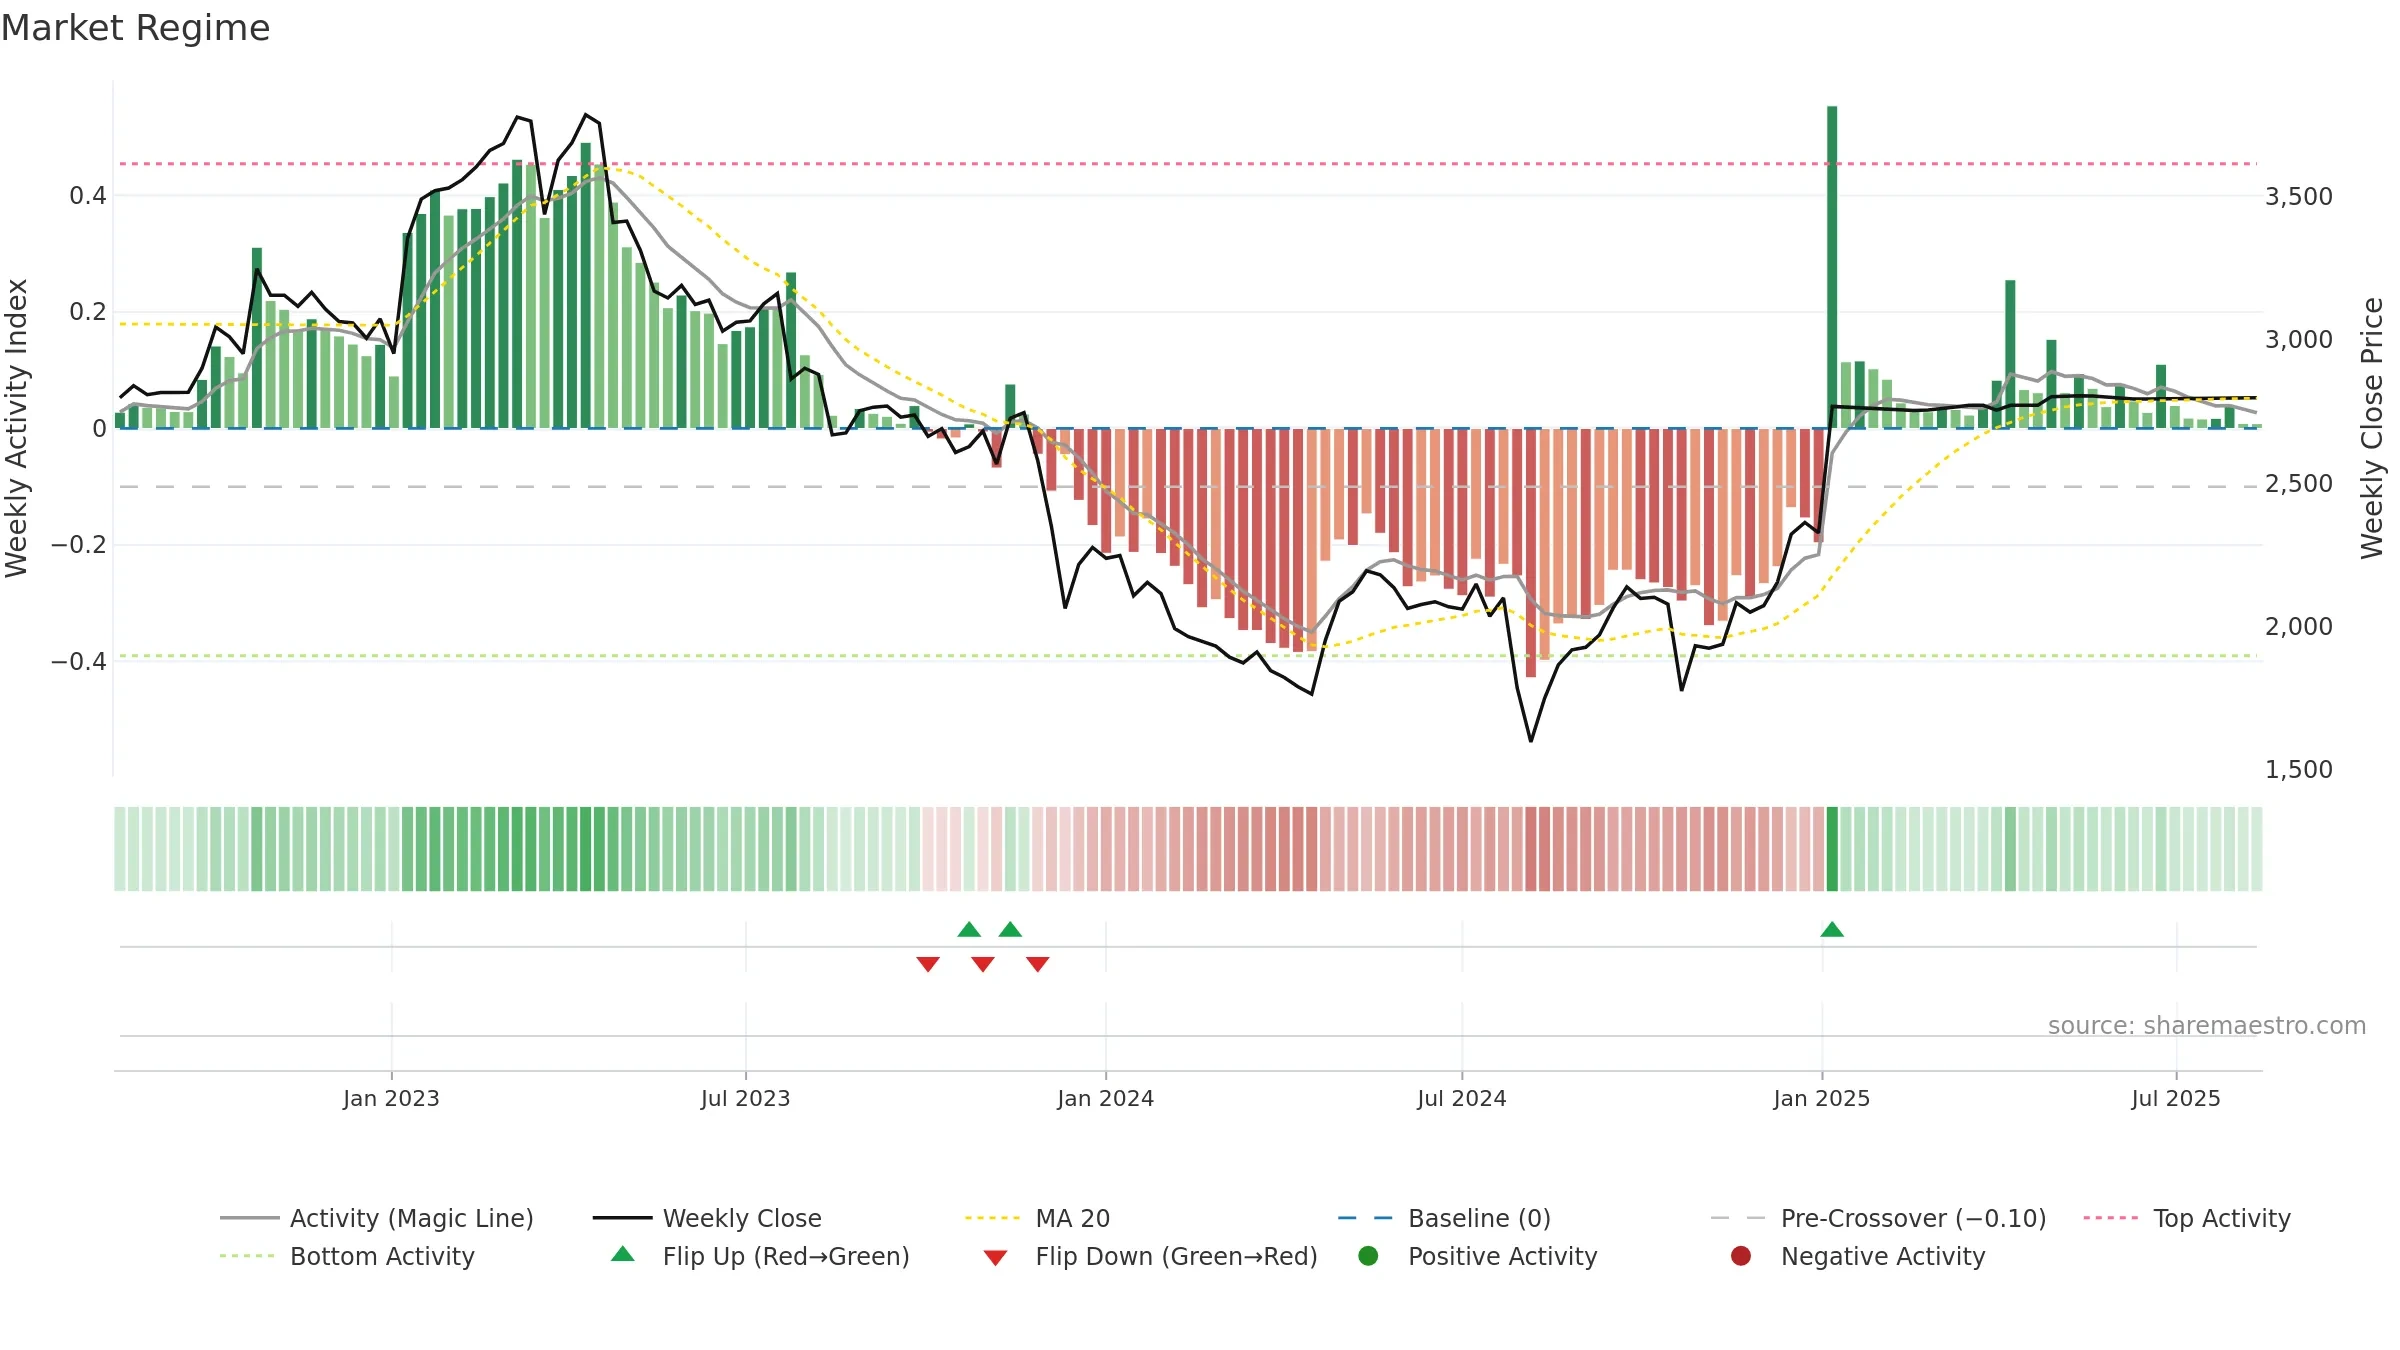Click the 2,500 price axis tick label
Viewport: 2400px width, 1350px height.
coord(2298,483)
